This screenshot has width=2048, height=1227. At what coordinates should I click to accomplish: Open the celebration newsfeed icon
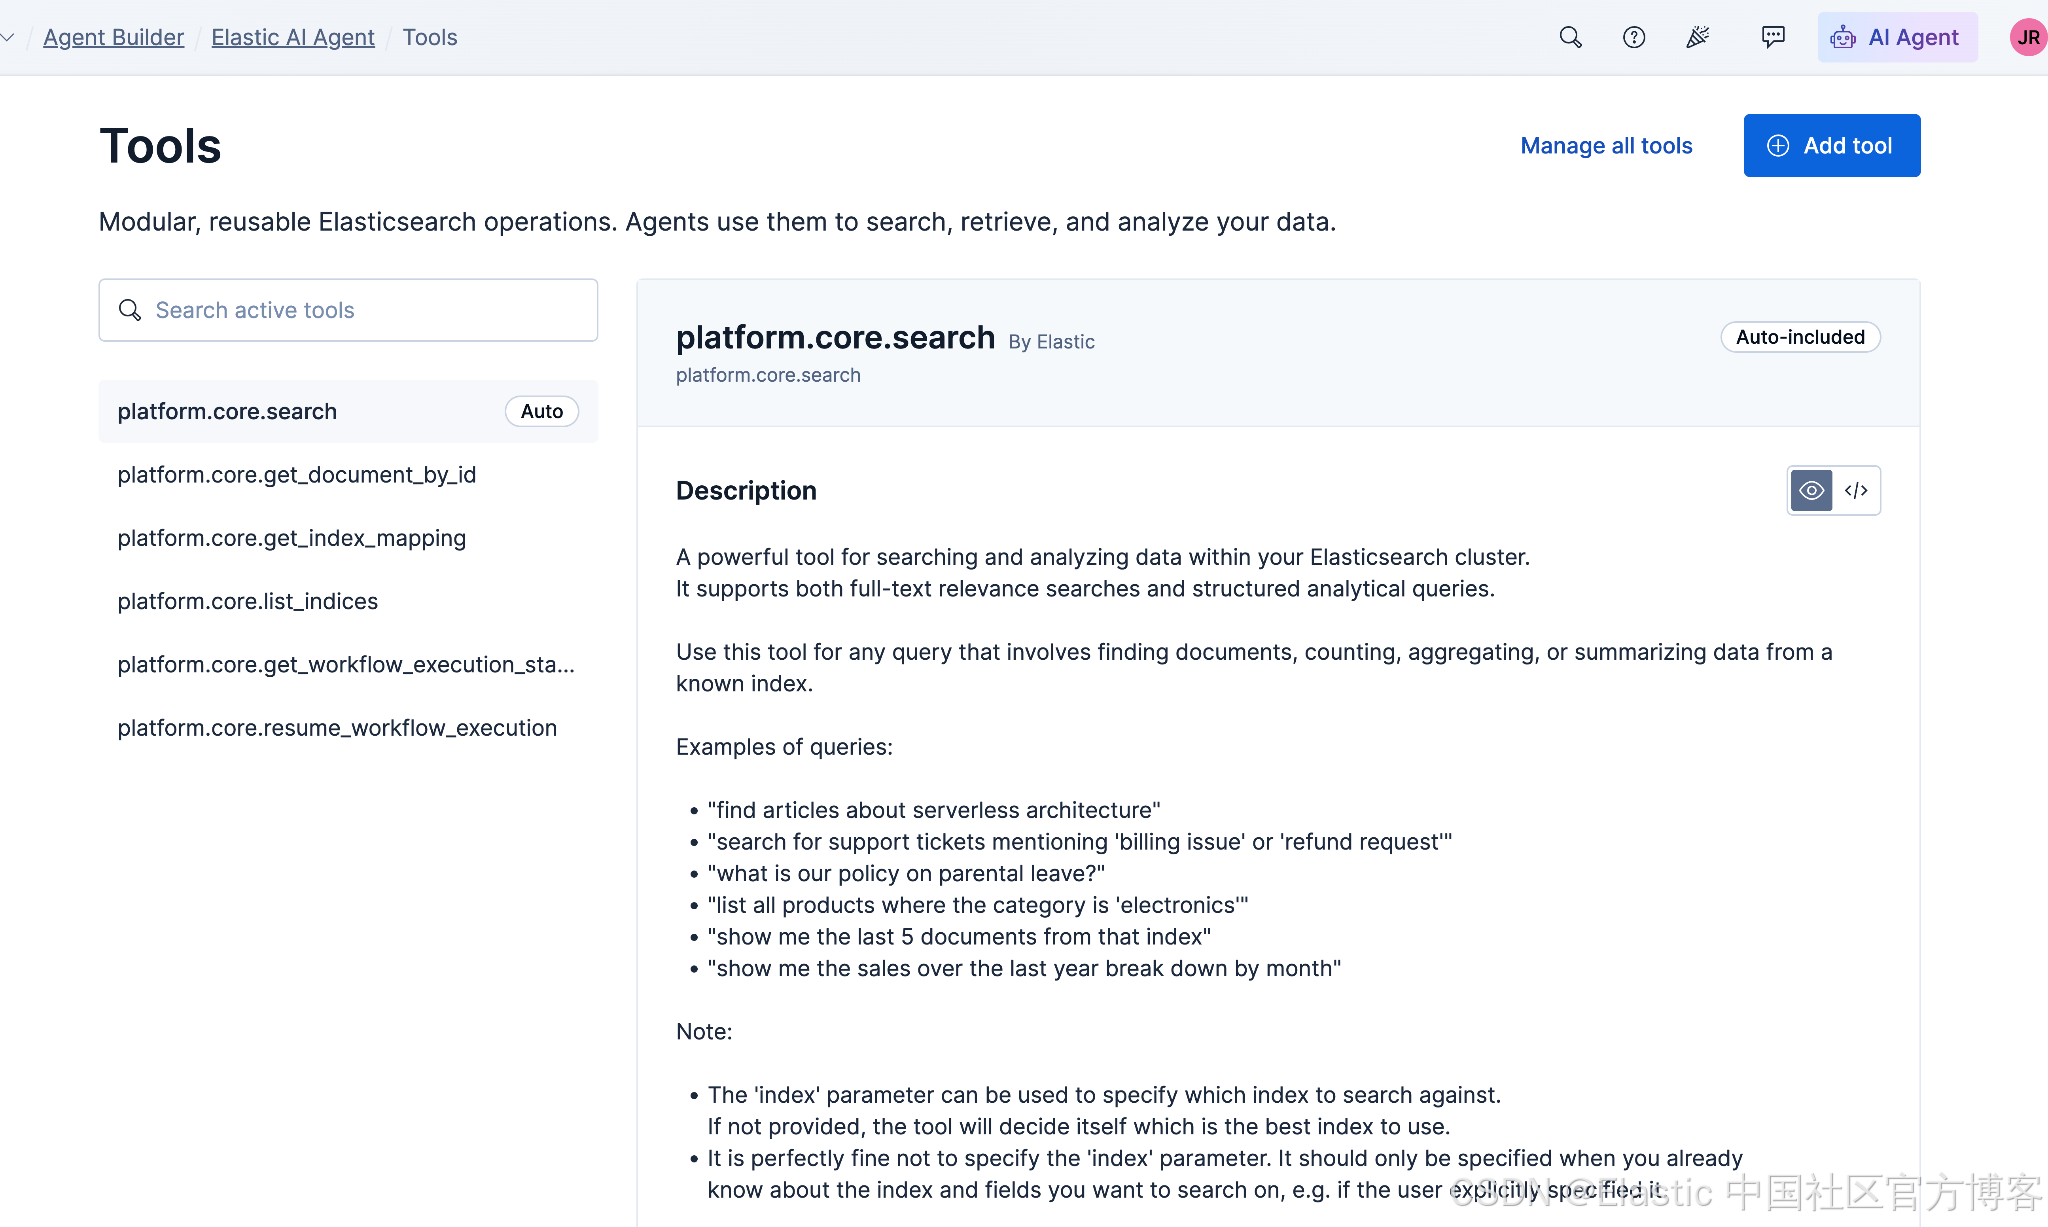click(x=1698, y=37)
